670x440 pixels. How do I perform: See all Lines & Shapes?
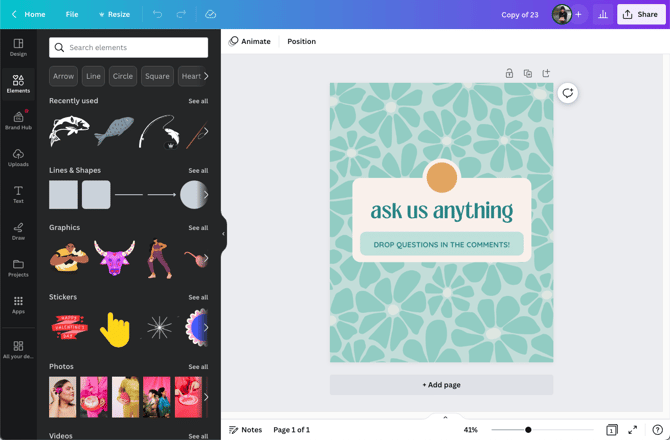[x=198, y=170]
